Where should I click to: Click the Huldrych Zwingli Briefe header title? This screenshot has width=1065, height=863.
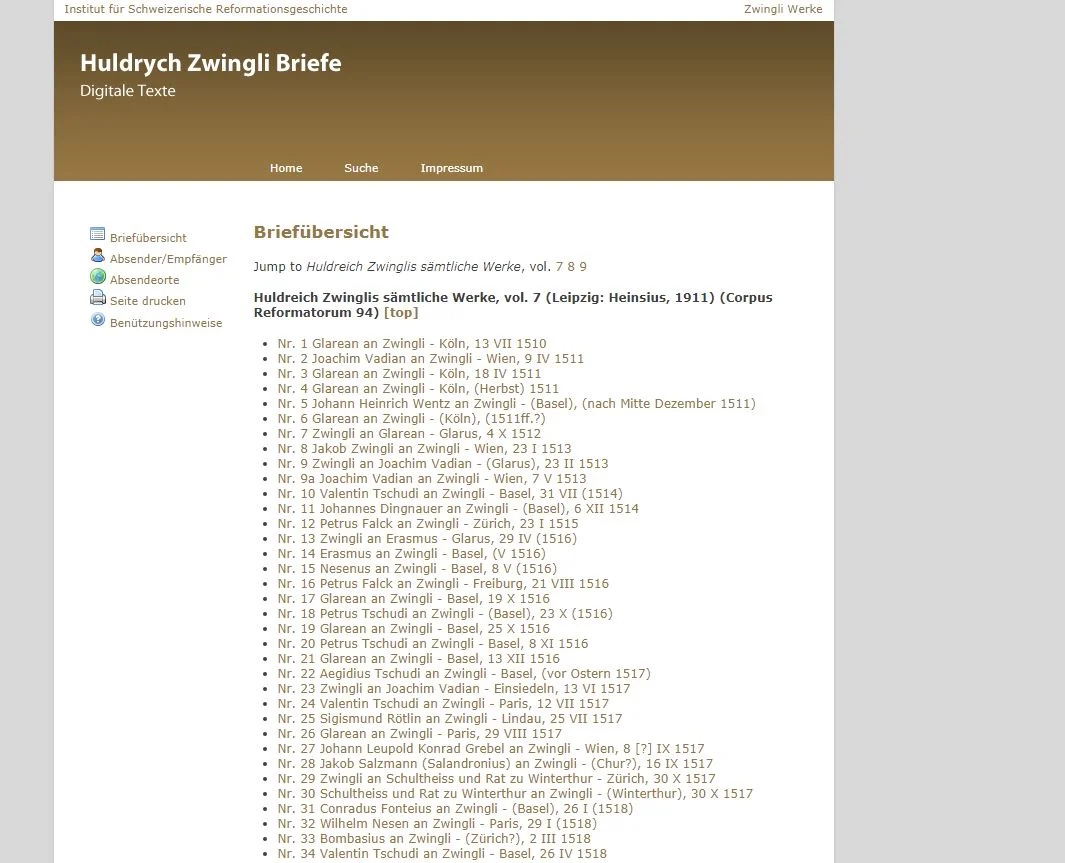point(210,63)
